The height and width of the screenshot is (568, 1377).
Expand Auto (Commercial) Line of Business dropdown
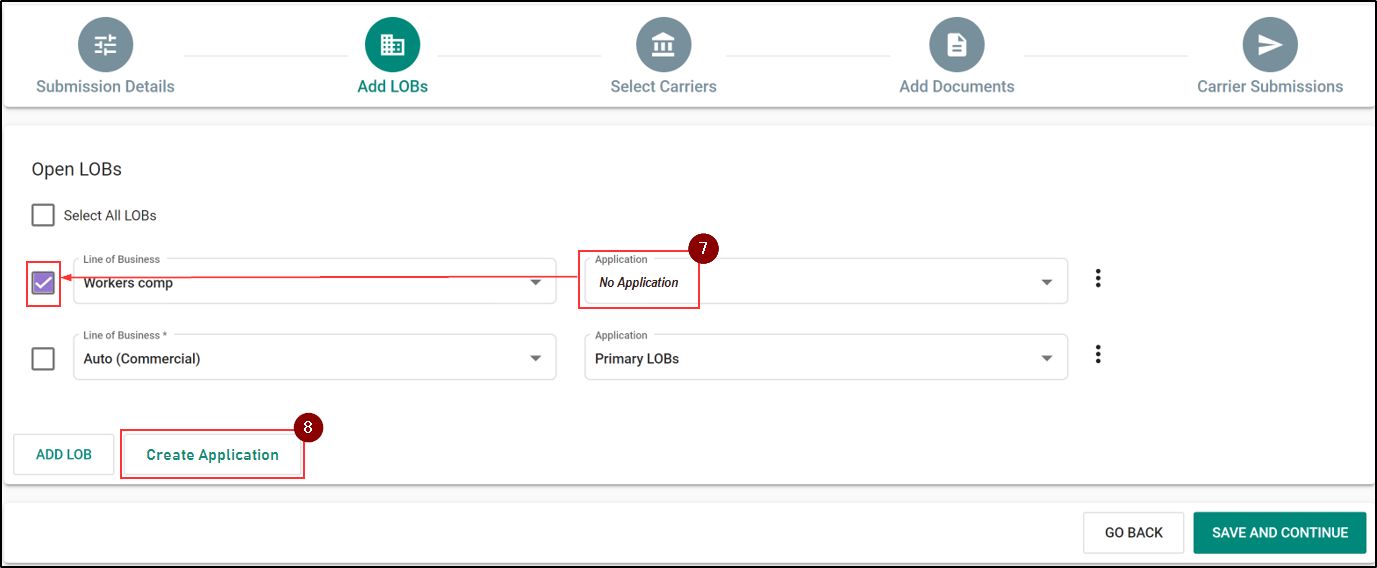[315, 357]
